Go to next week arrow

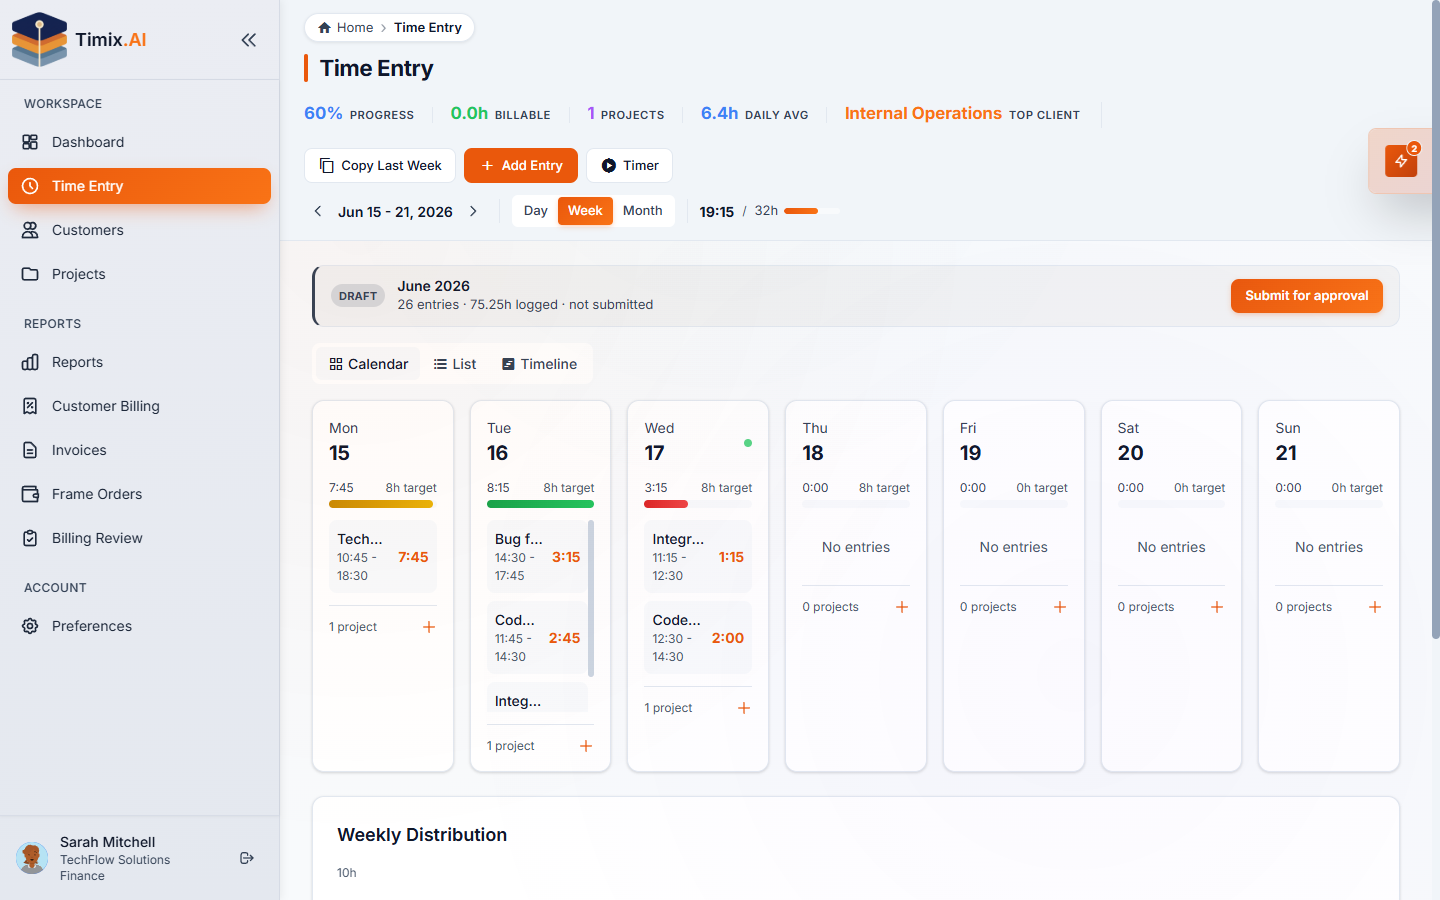coord(474,211)
